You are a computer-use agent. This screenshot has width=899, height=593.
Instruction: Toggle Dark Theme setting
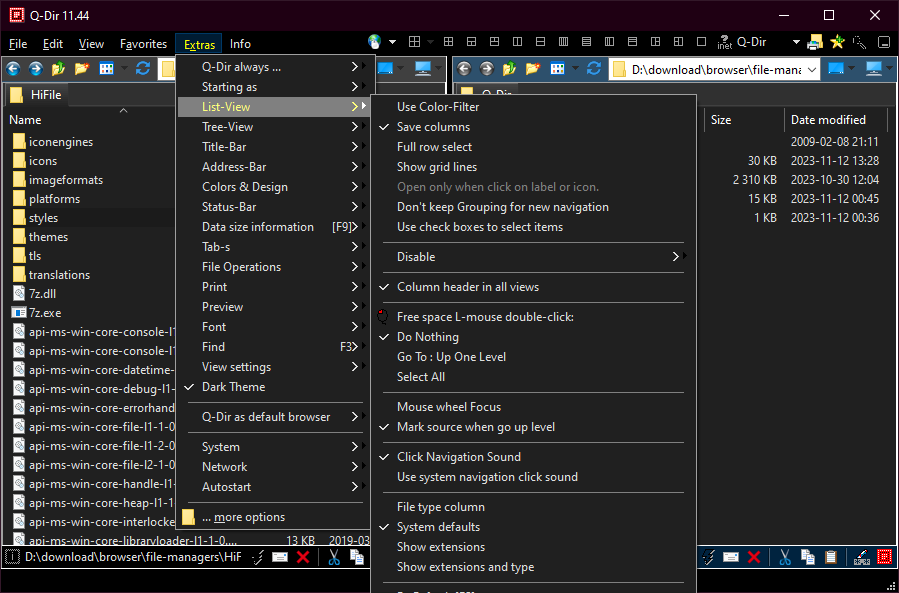point(234,387)
